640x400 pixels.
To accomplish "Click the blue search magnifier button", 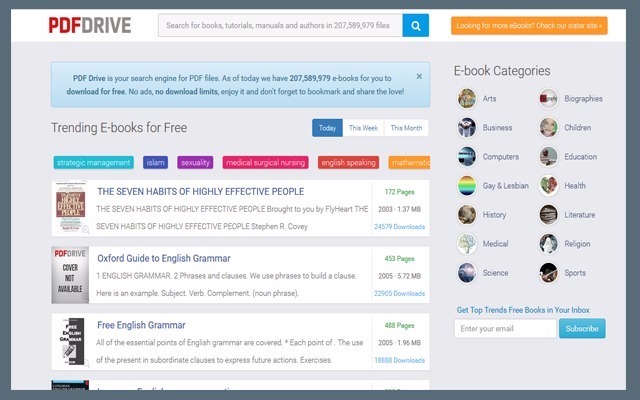I will pyautogui.click(x=416, y=25).
